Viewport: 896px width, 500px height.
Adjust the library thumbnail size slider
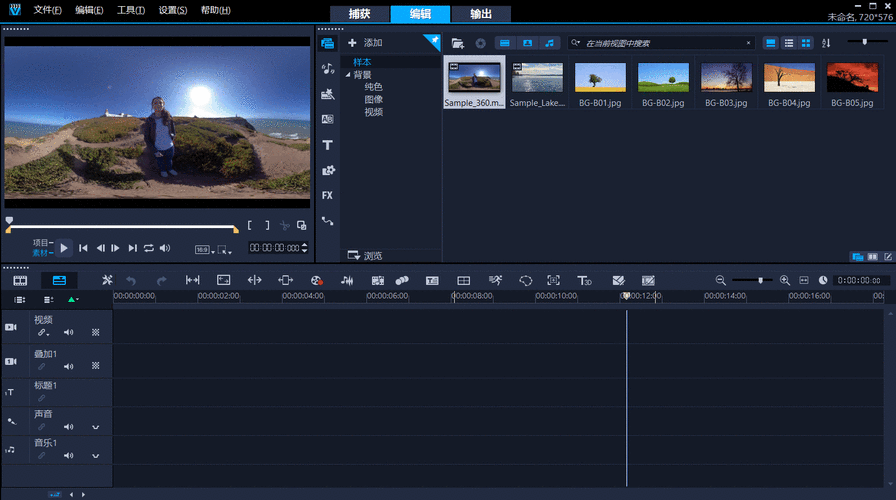(x=865, y=42)
